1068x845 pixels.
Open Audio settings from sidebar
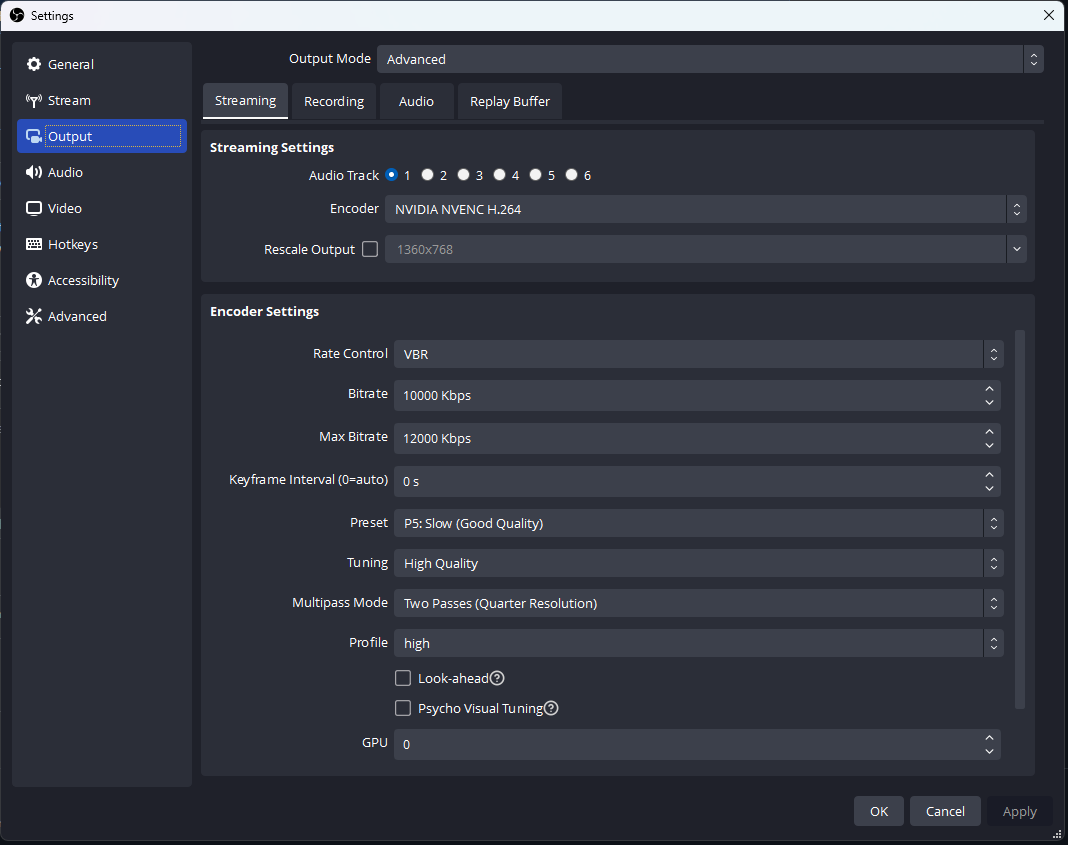(x=66, y=172)
